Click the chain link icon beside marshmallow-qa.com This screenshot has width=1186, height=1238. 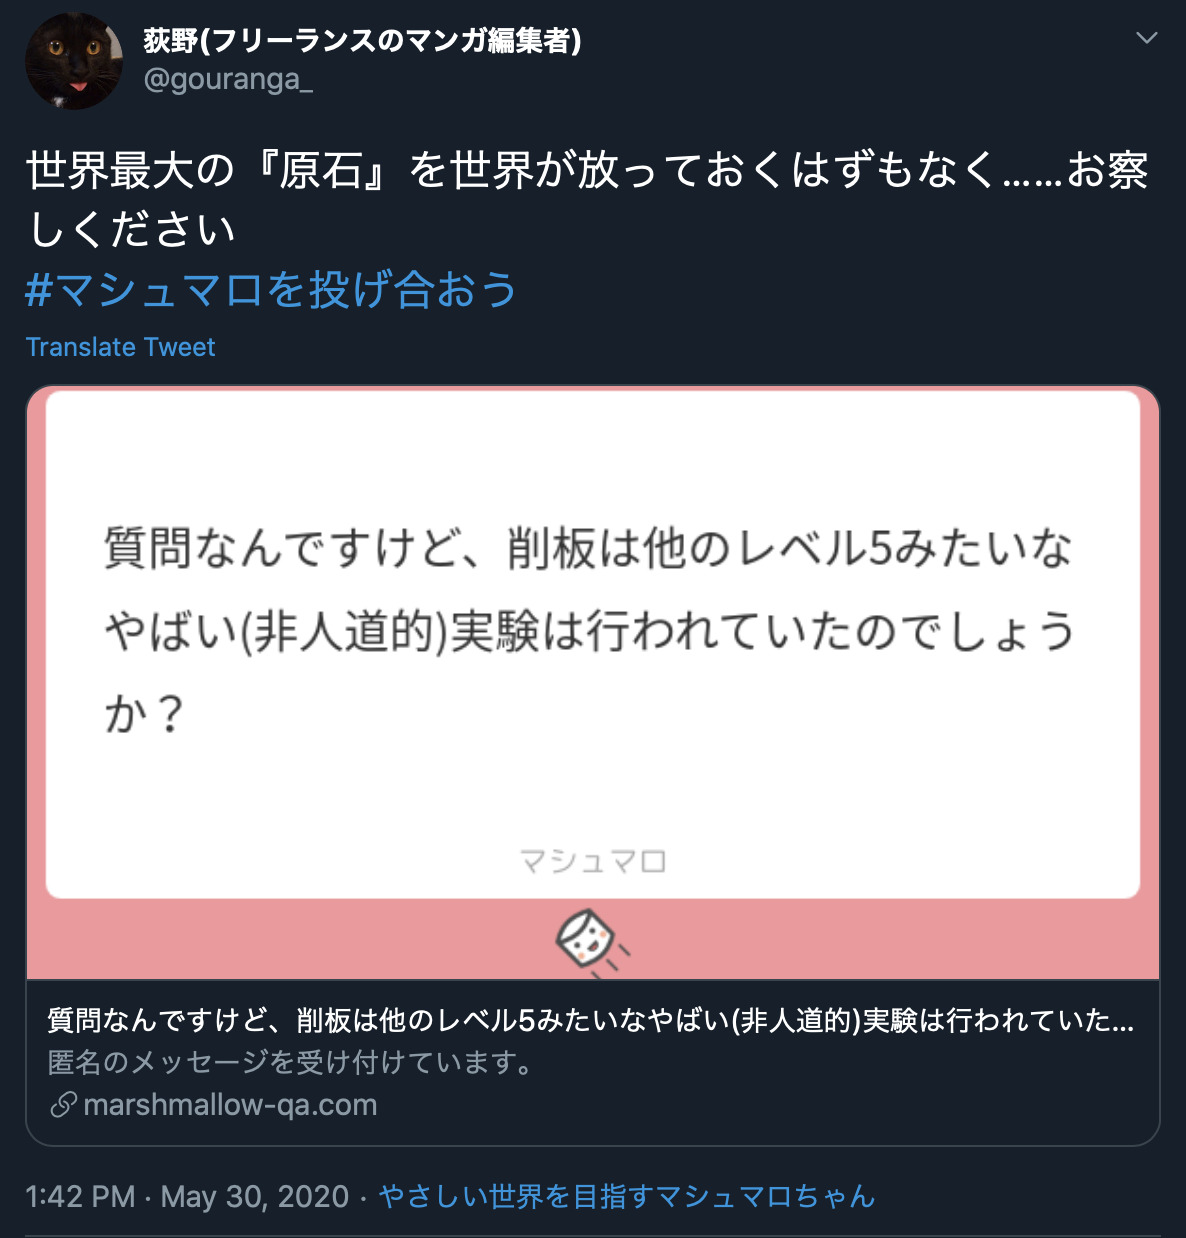coord(63,1105)
